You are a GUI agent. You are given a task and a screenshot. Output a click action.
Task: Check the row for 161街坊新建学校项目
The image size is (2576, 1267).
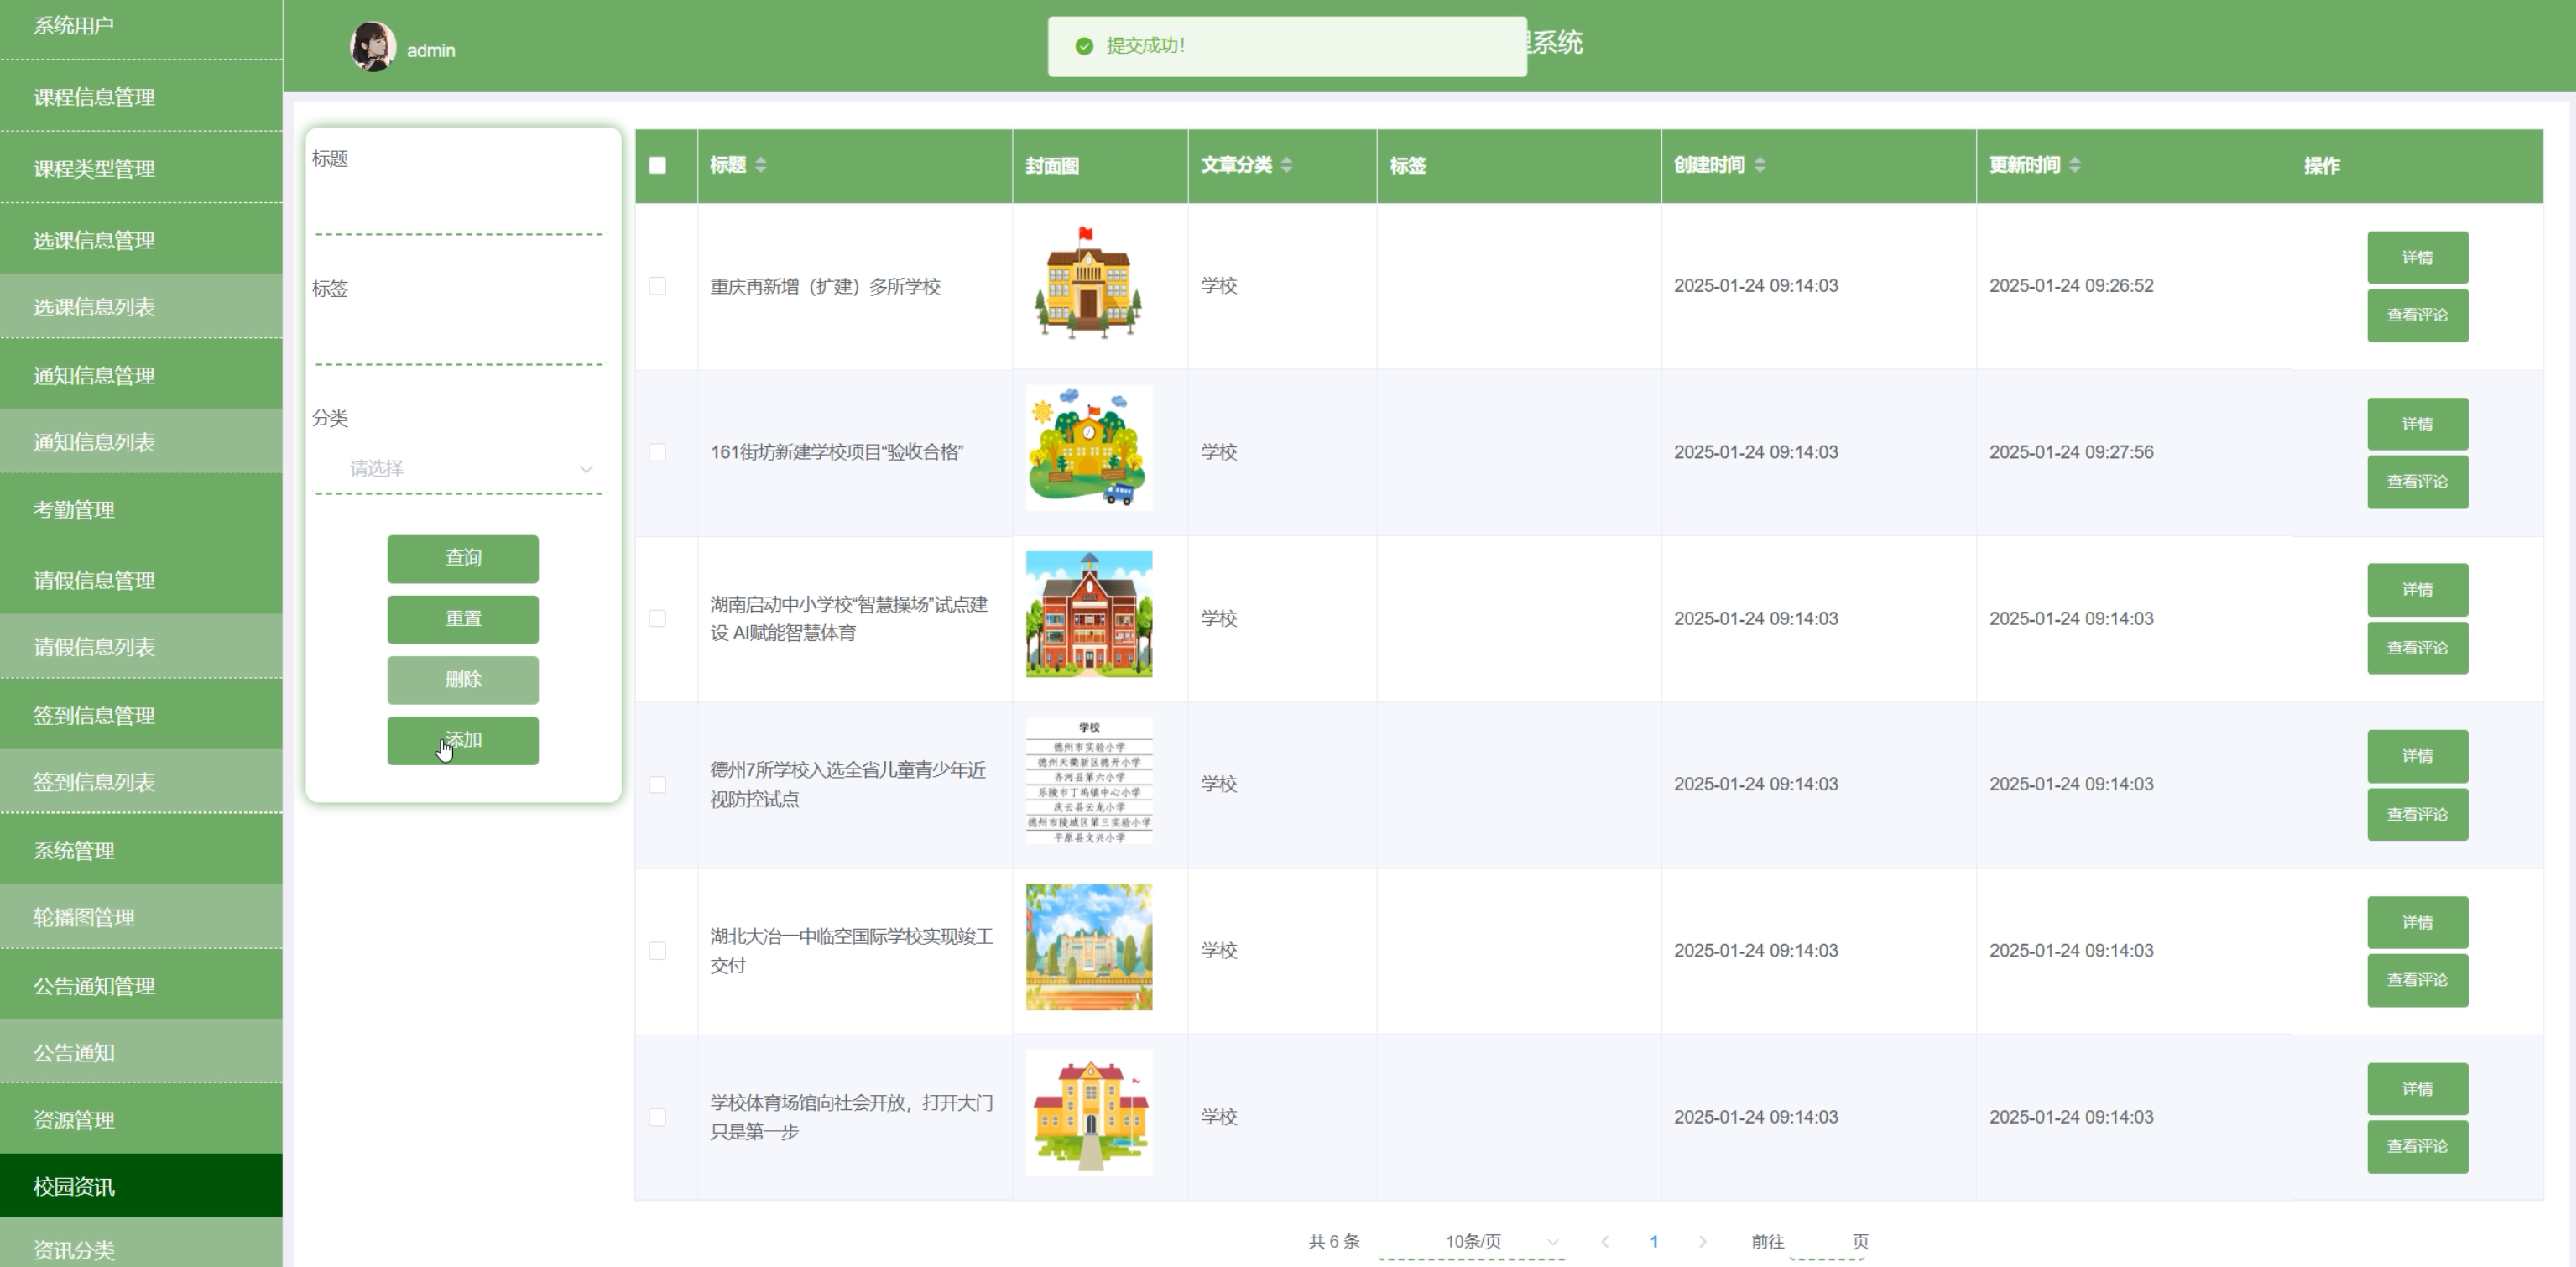tap(657, 452)
